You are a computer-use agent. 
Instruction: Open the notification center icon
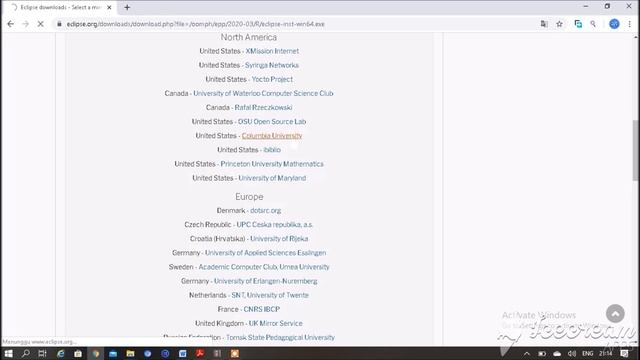click(624, 353)
